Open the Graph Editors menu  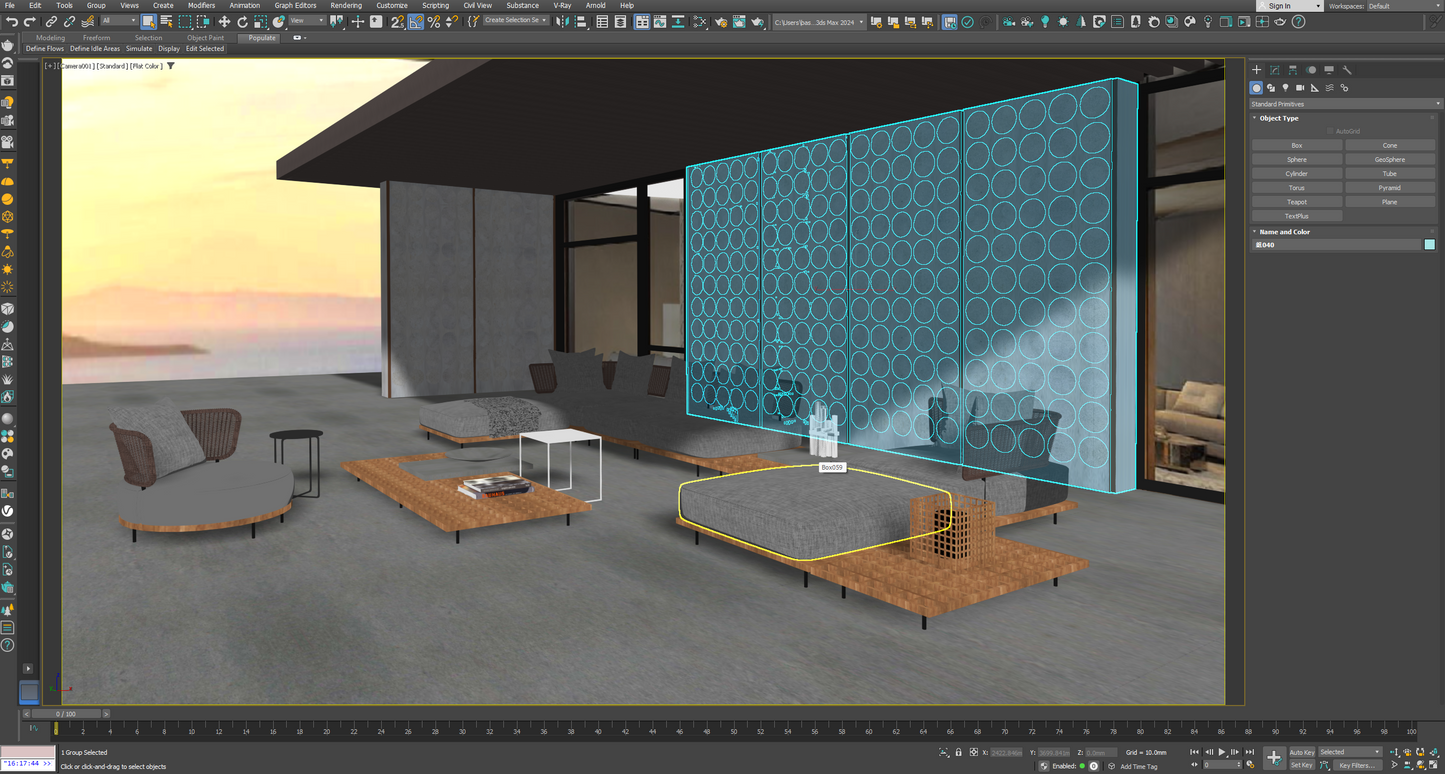point(295,5)
